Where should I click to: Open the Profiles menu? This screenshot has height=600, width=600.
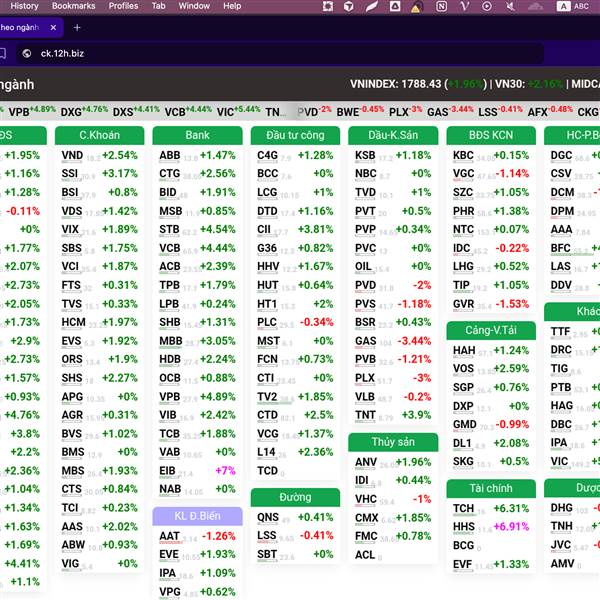123,6
